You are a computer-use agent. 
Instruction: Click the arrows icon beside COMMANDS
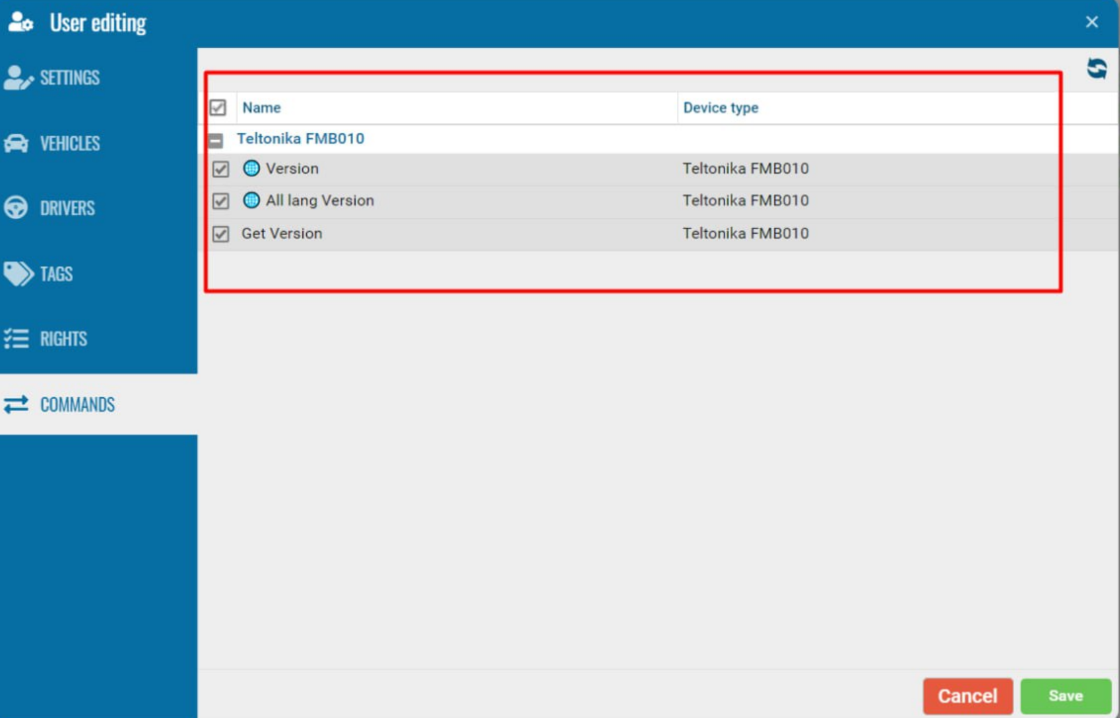tap(16, 404)
